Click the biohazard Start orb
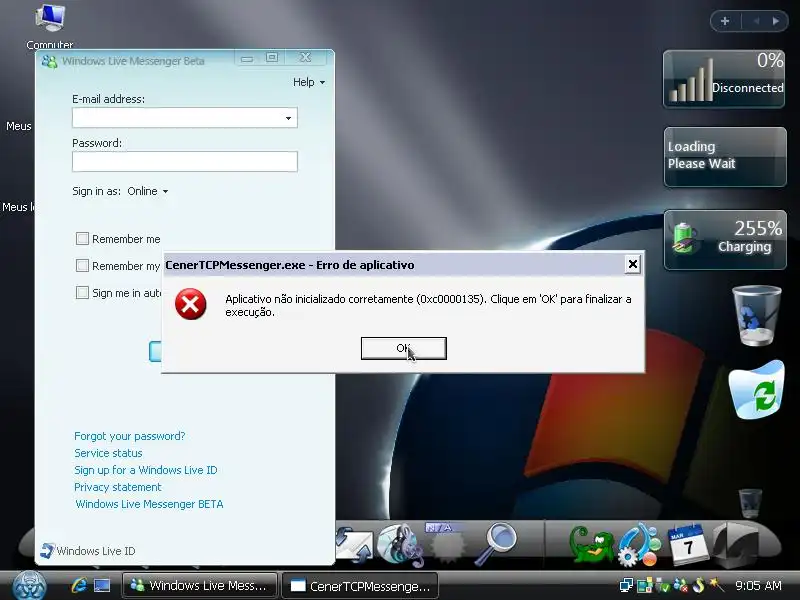The image size is (800, 600). (x=30, y=586)
